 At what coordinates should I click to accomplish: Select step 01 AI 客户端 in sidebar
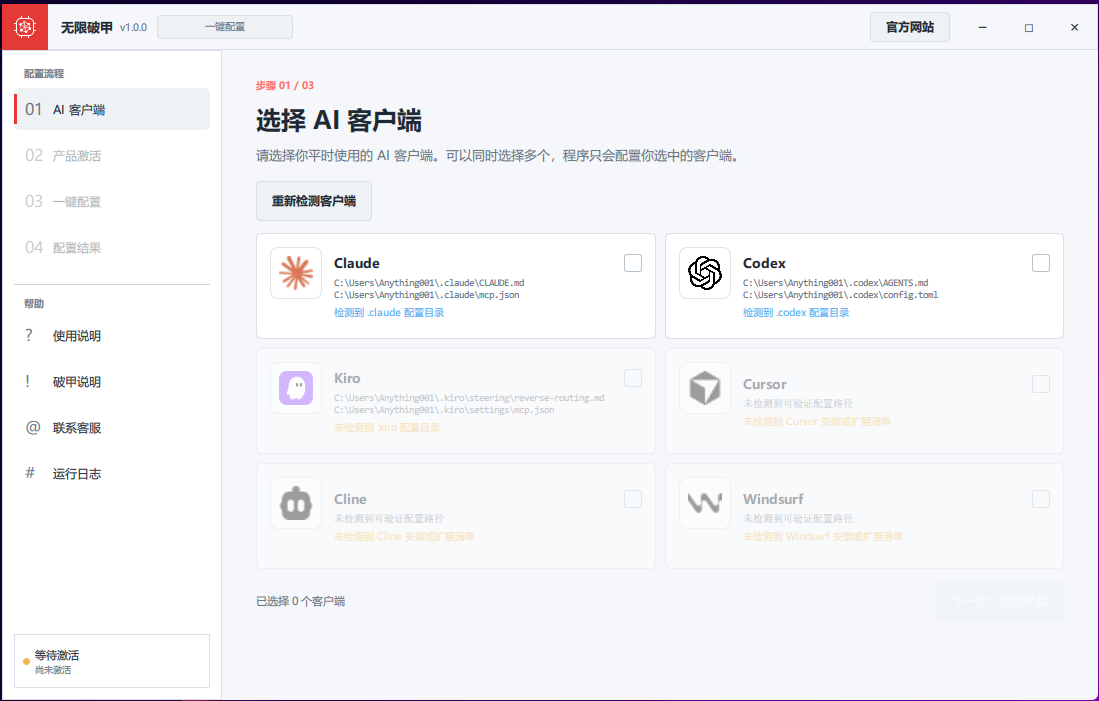click(112, 109)
